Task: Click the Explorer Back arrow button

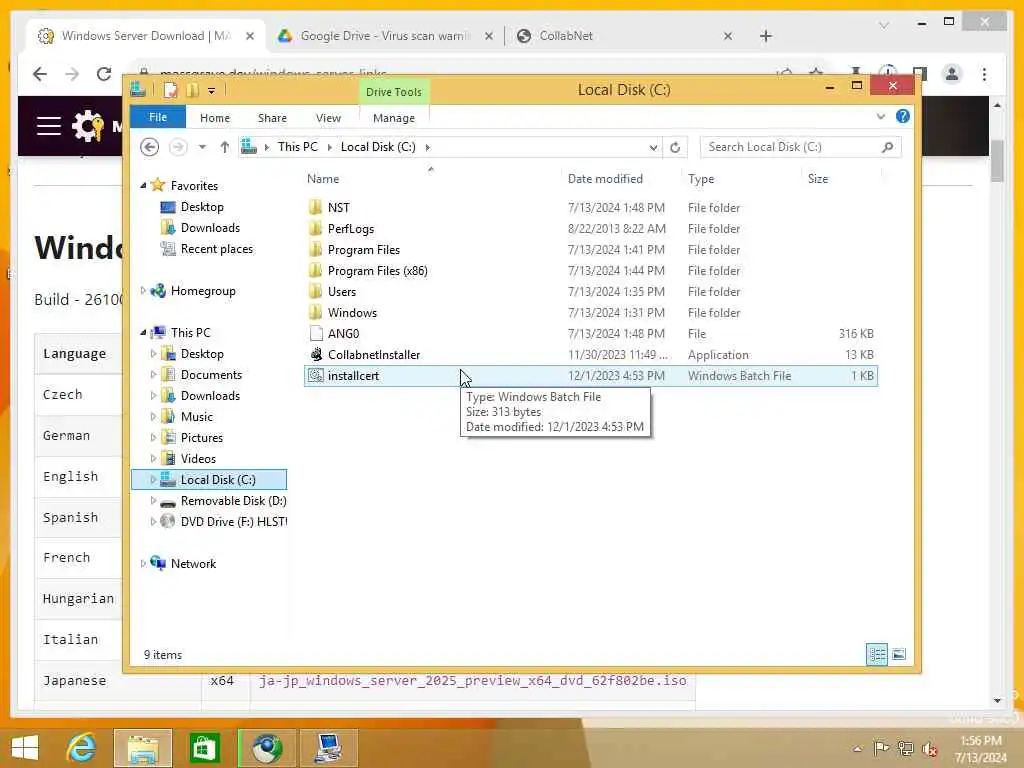Action: click(150, 147)
